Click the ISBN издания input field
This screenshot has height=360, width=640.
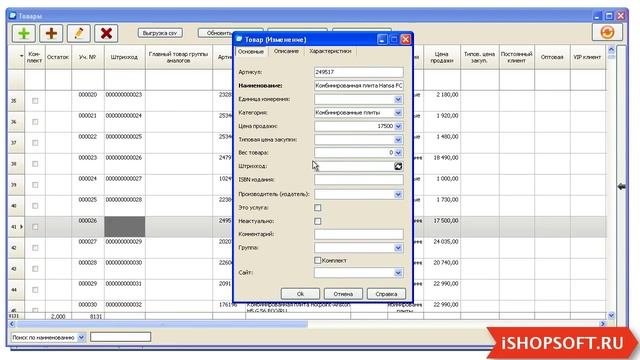[359, 180]
